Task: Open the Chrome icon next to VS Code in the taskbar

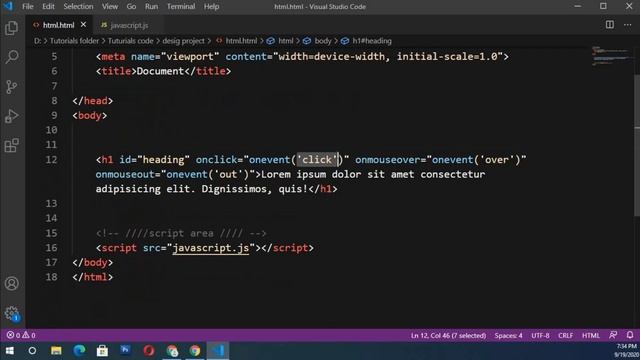Action: 195,351
